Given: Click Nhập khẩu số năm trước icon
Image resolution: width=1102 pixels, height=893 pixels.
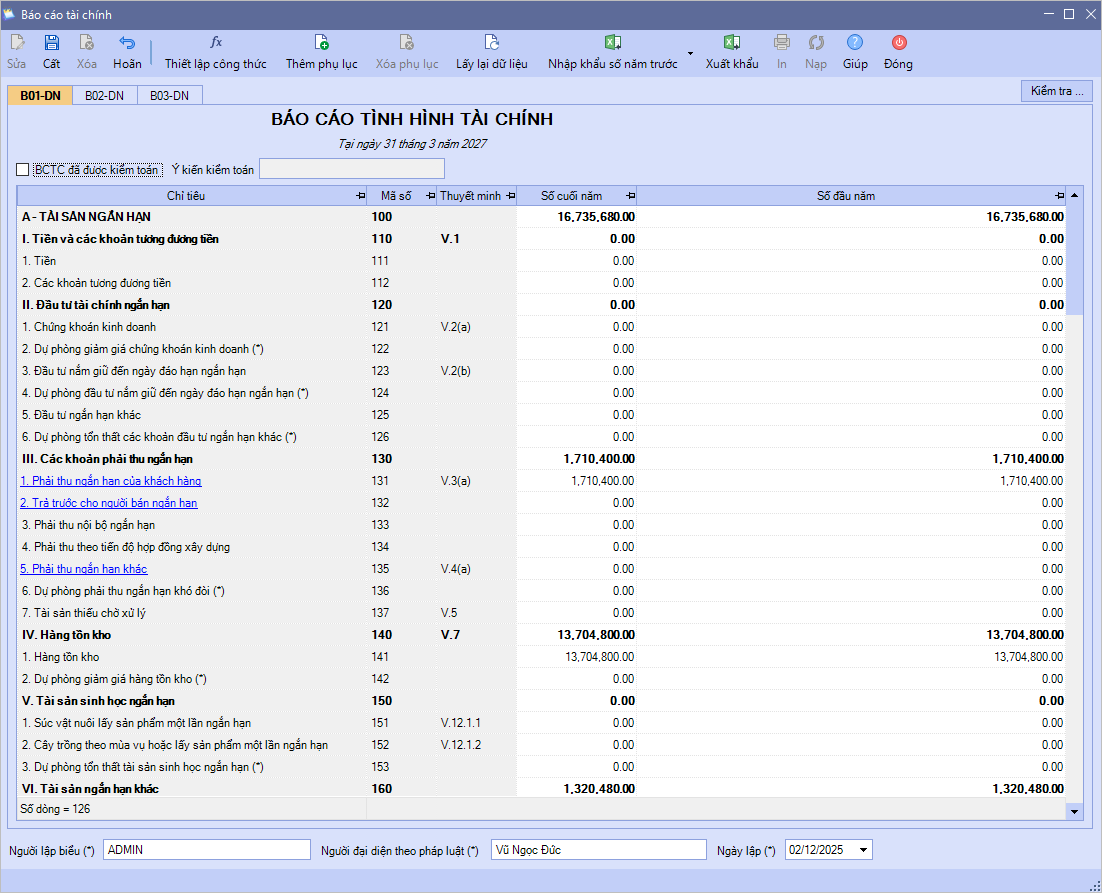Looking at the screenshot, I should click(x=613, y=43).
